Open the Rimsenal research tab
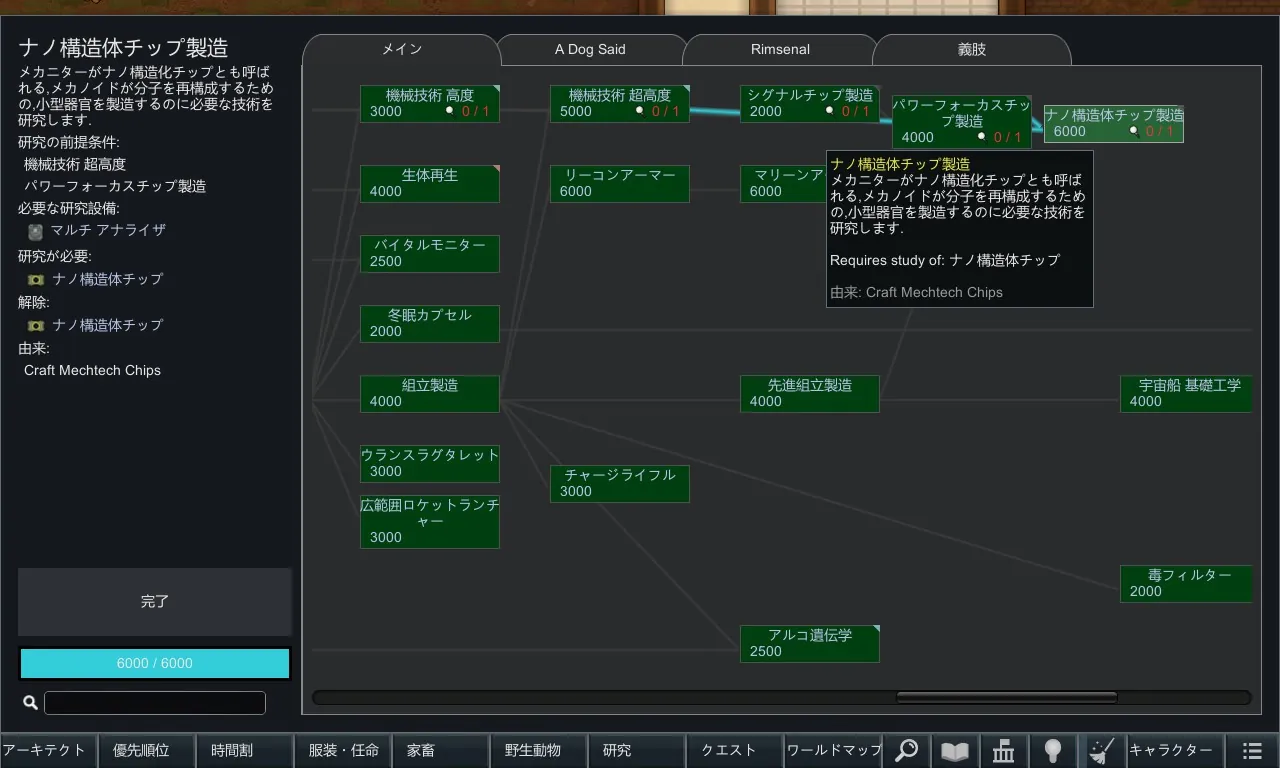 pos(780,49)
